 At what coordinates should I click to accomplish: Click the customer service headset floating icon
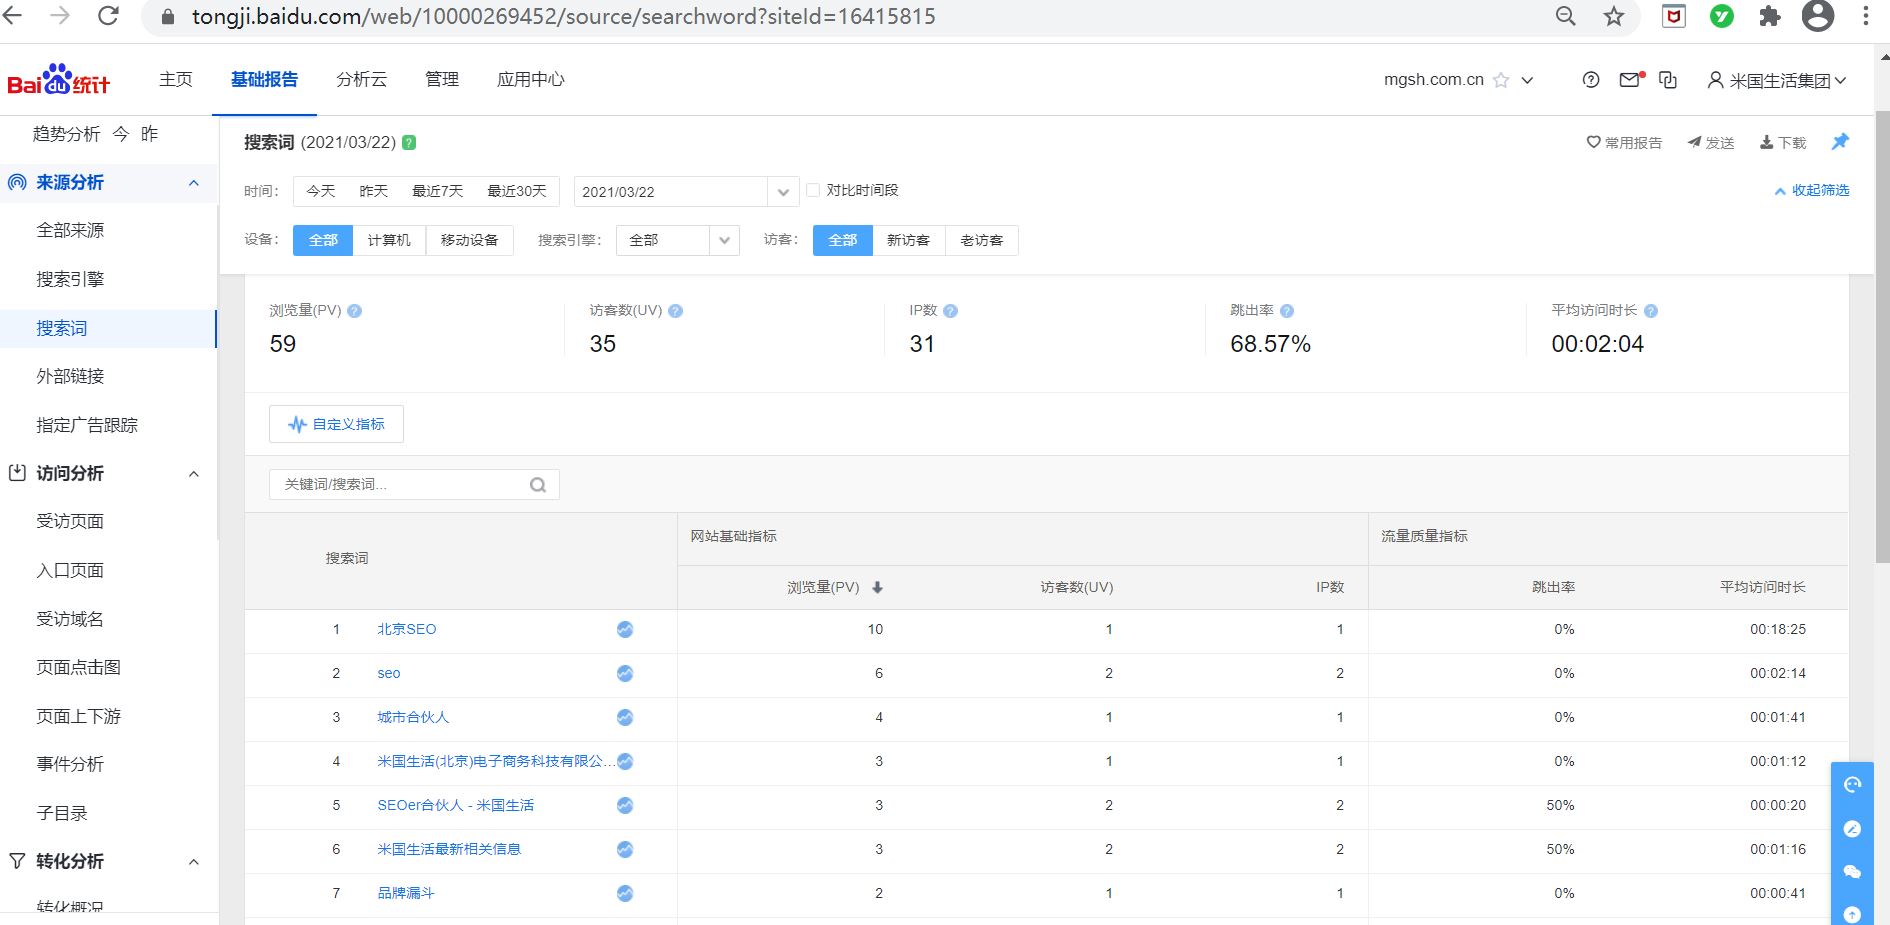click(x=1852, y=785)
